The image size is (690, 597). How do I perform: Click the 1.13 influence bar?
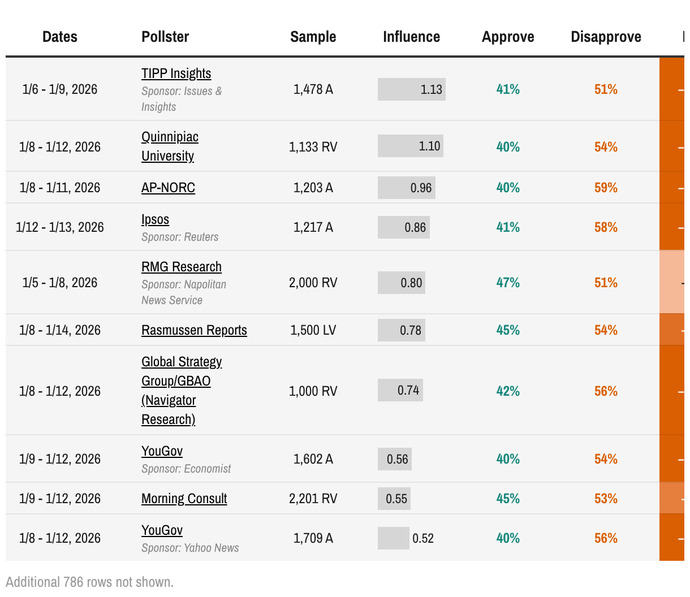pyautogui.click(x=411, y=89)
